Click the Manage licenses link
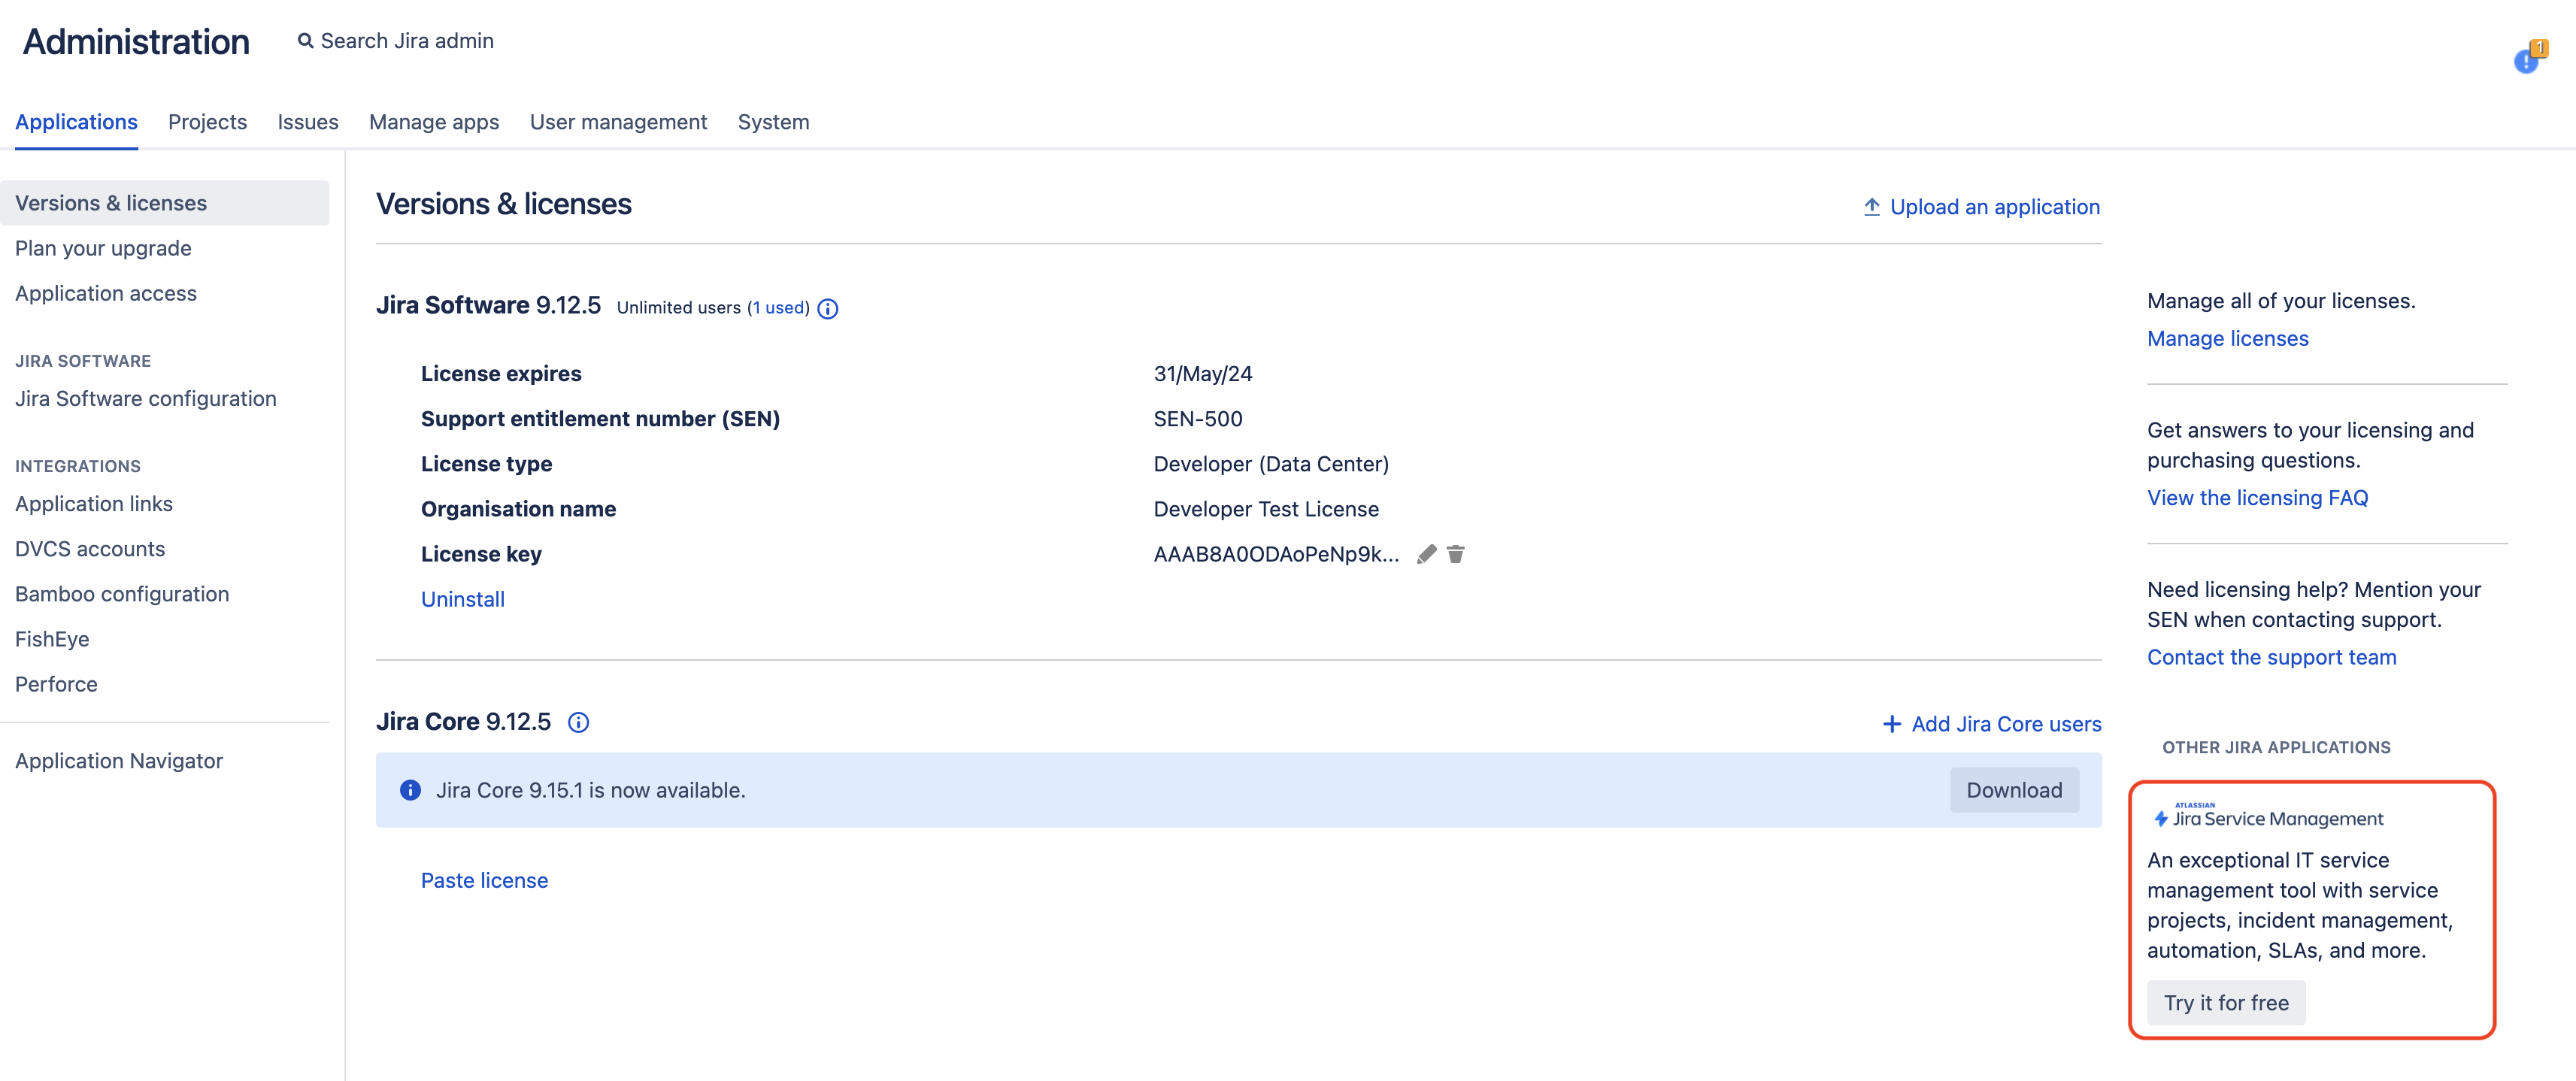The image size is (2576, 1081). 2227,338
